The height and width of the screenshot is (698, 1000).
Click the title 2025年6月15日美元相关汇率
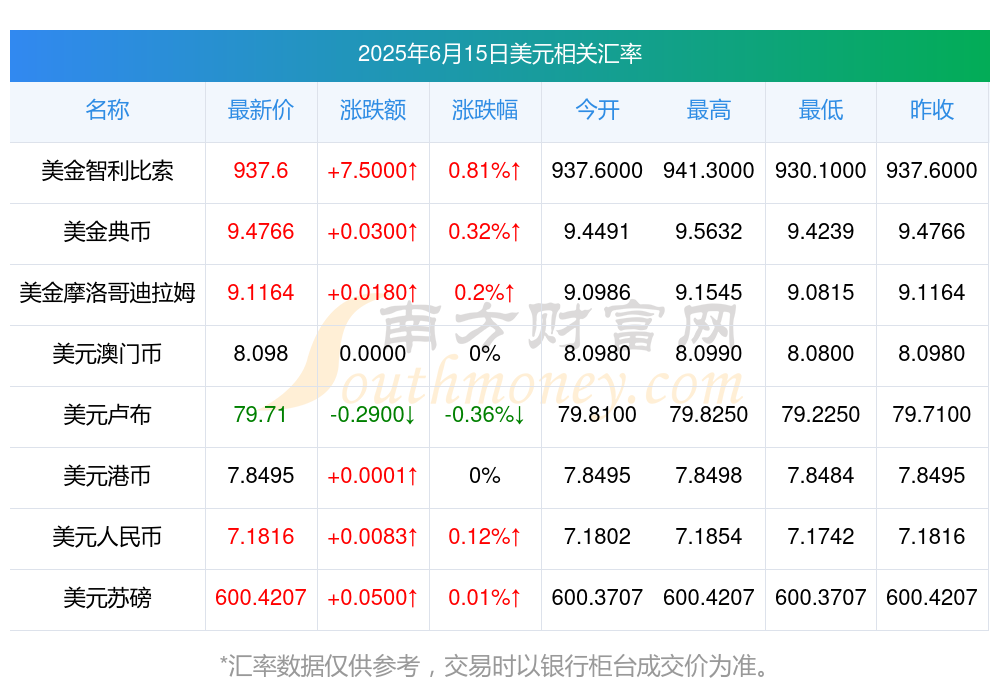coord(499,54)
